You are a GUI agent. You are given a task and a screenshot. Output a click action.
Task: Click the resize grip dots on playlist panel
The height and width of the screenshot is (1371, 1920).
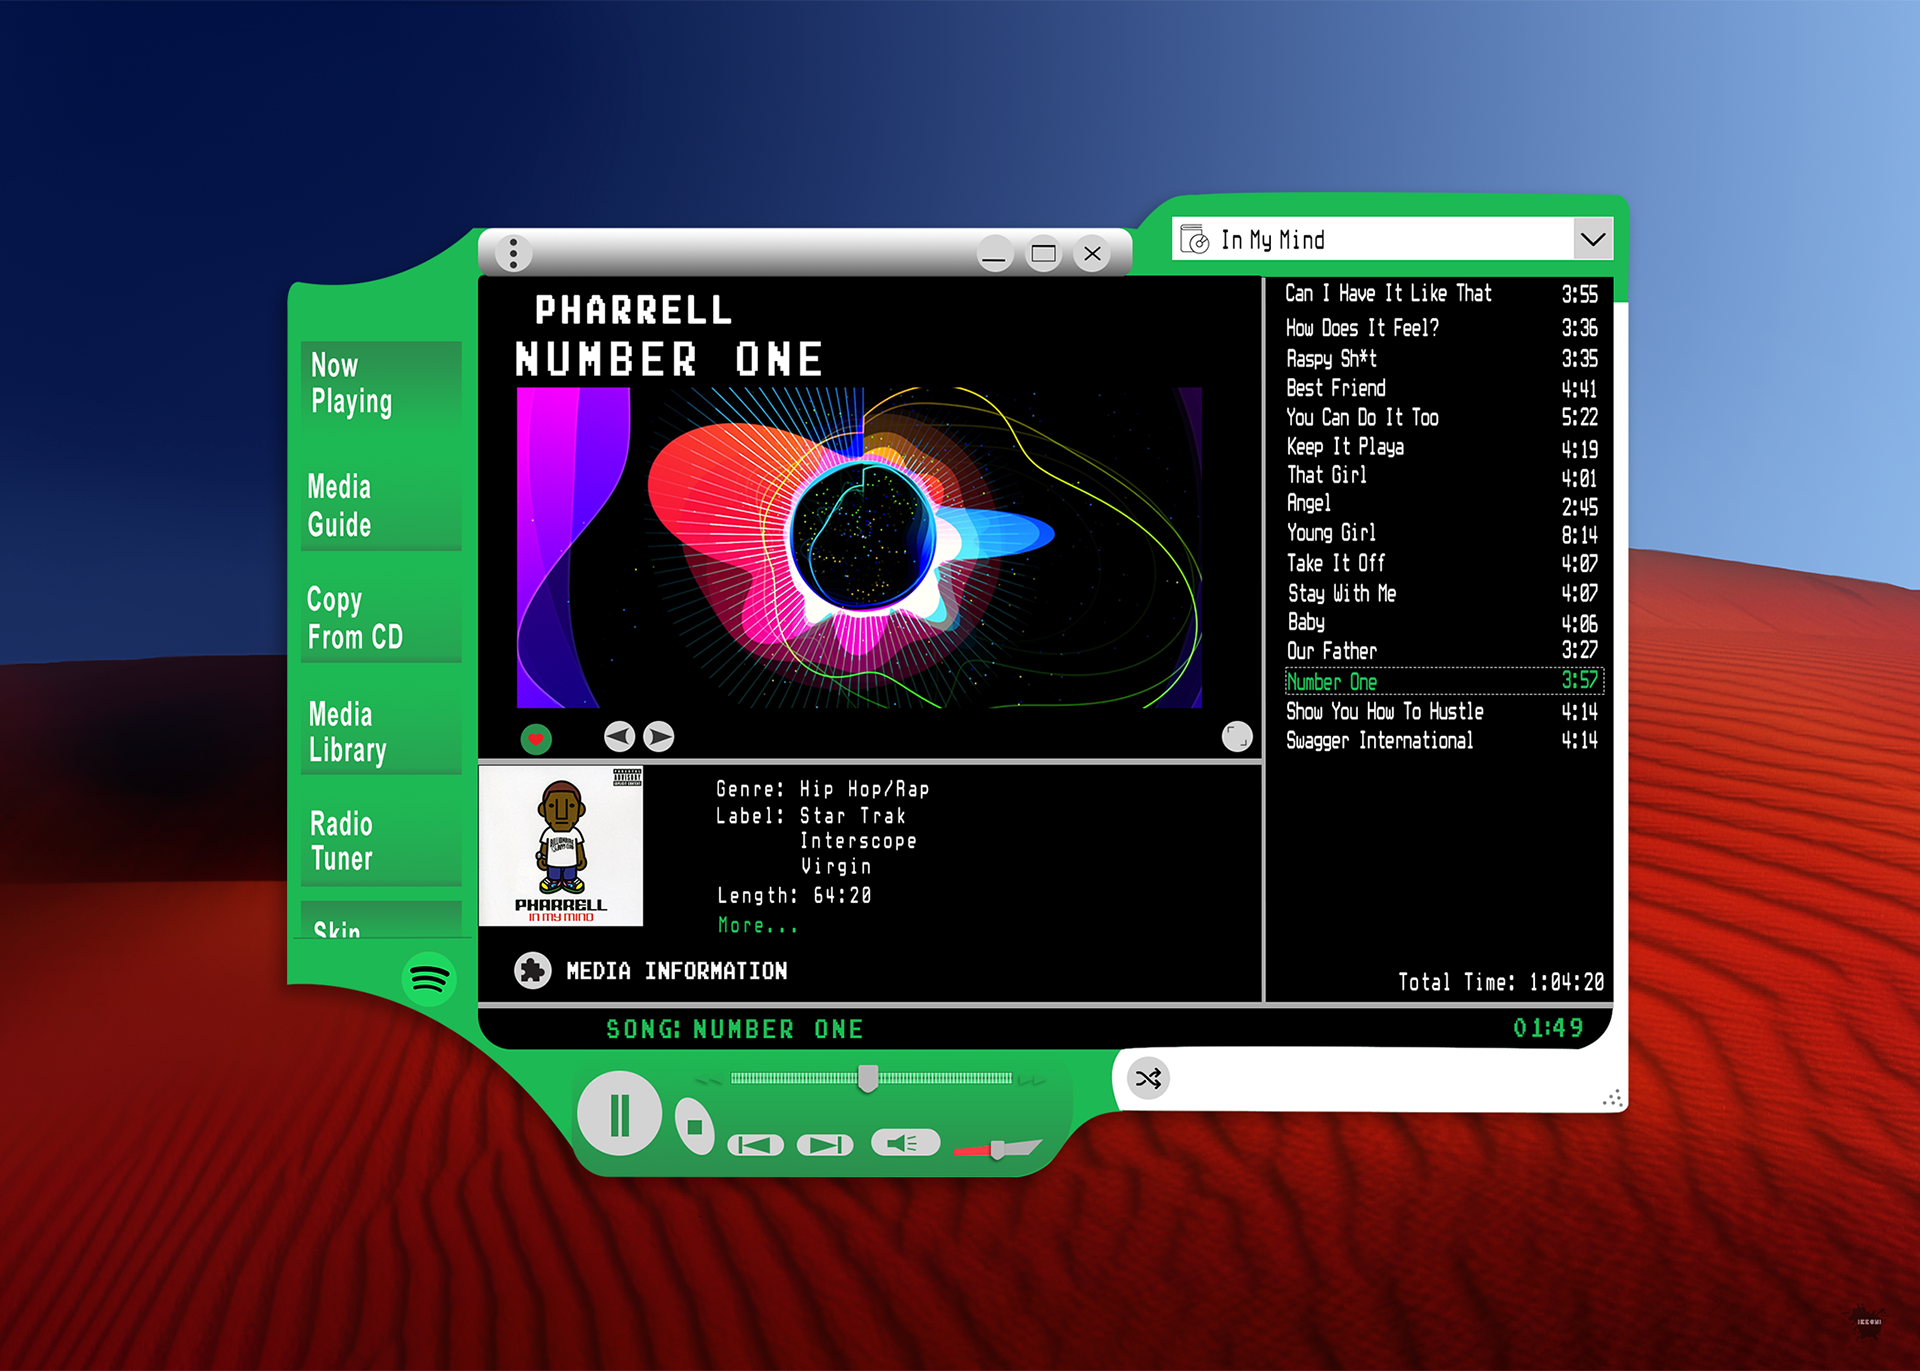[1612, 1098]
